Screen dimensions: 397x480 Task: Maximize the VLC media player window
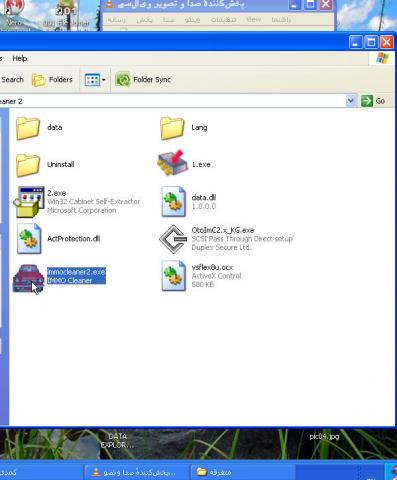point(310,5)
